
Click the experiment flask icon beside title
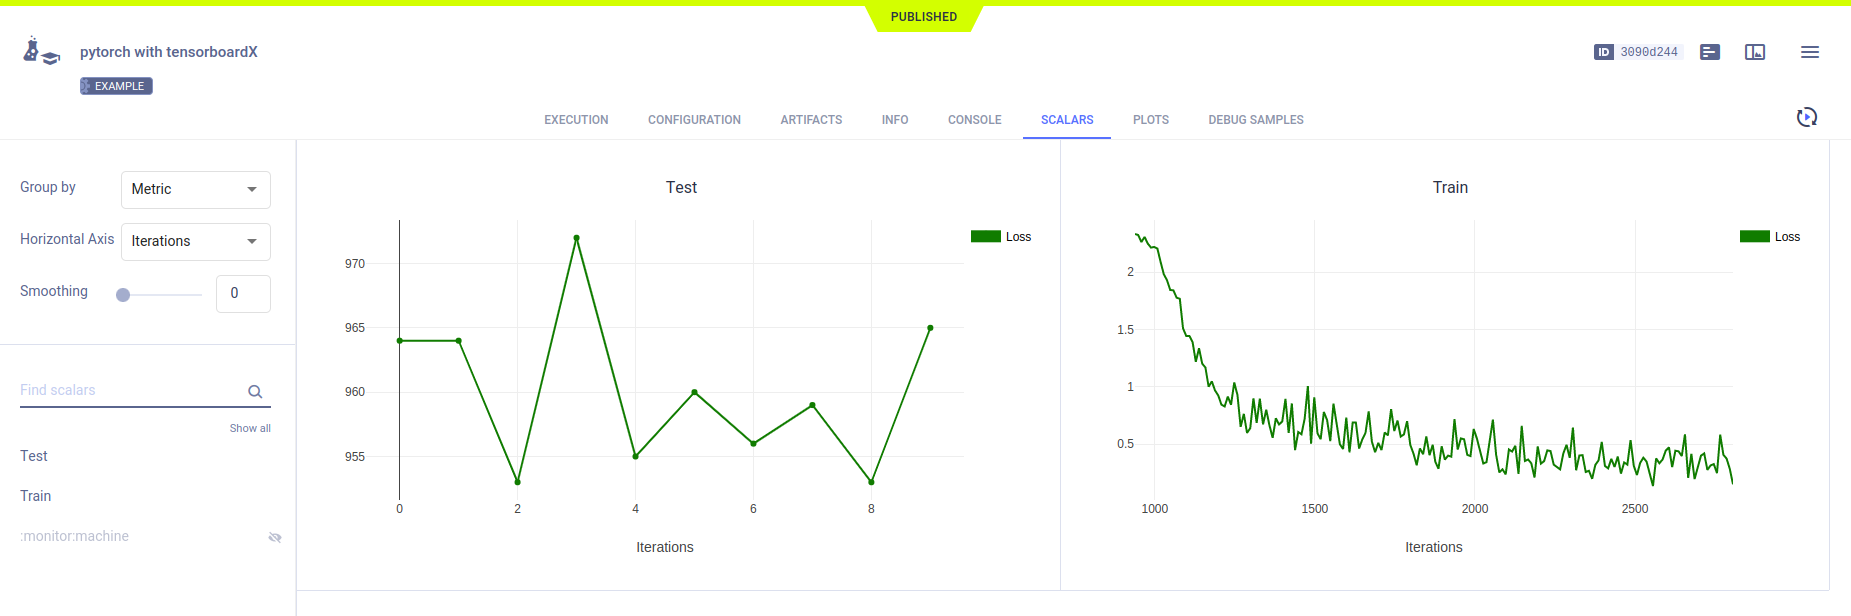click(x=40, y=51)
